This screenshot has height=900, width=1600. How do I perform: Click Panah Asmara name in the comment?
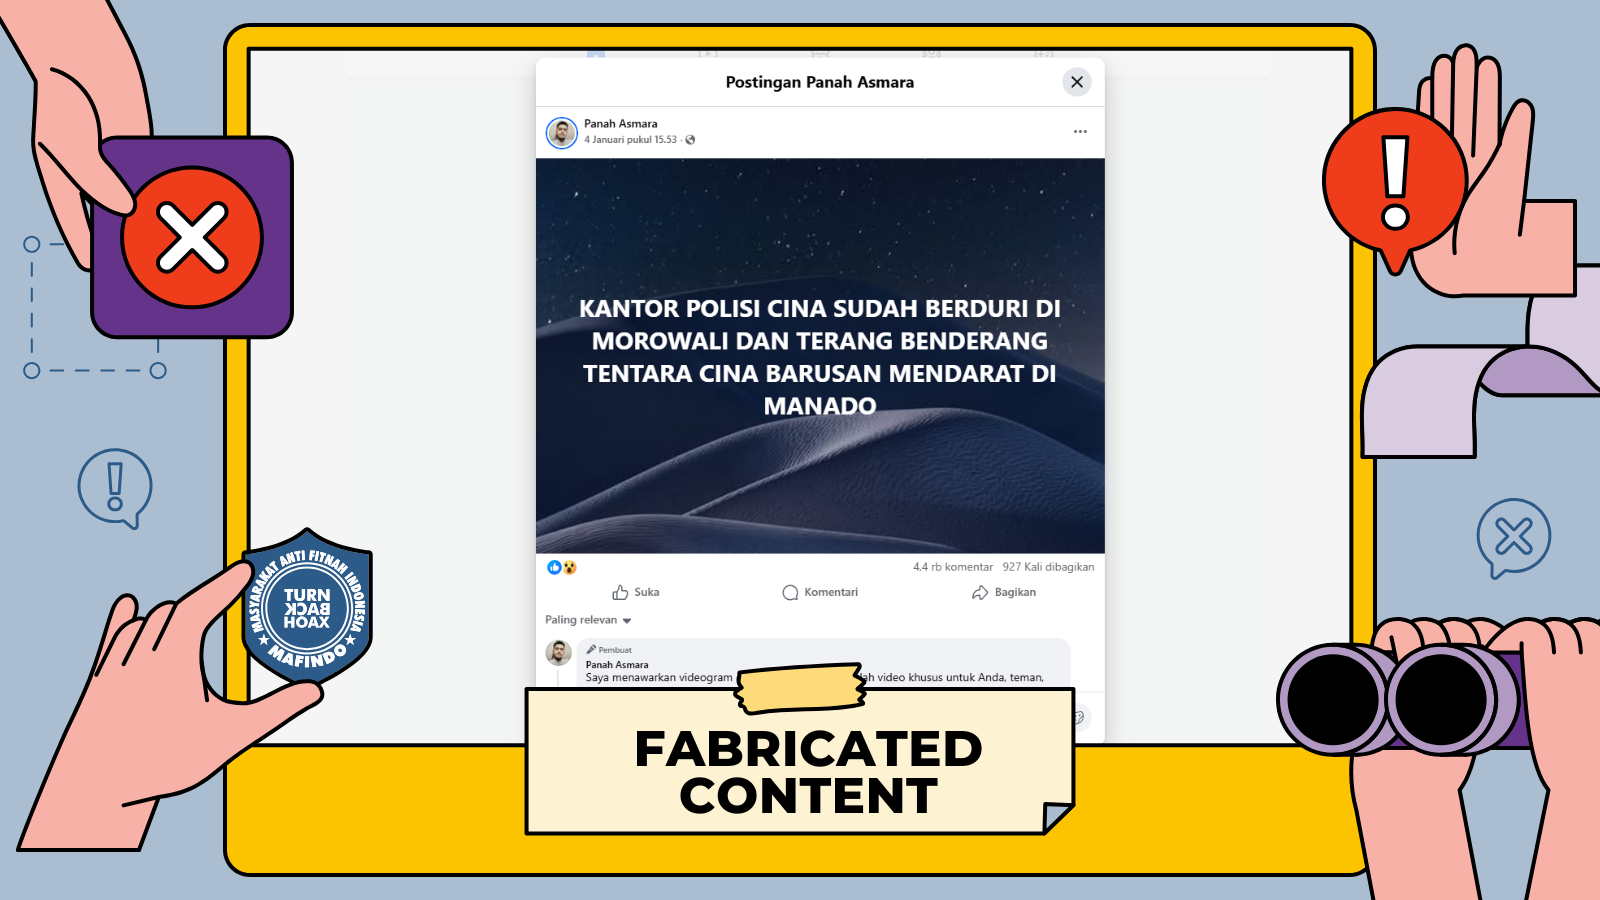[x=617, y=665]
